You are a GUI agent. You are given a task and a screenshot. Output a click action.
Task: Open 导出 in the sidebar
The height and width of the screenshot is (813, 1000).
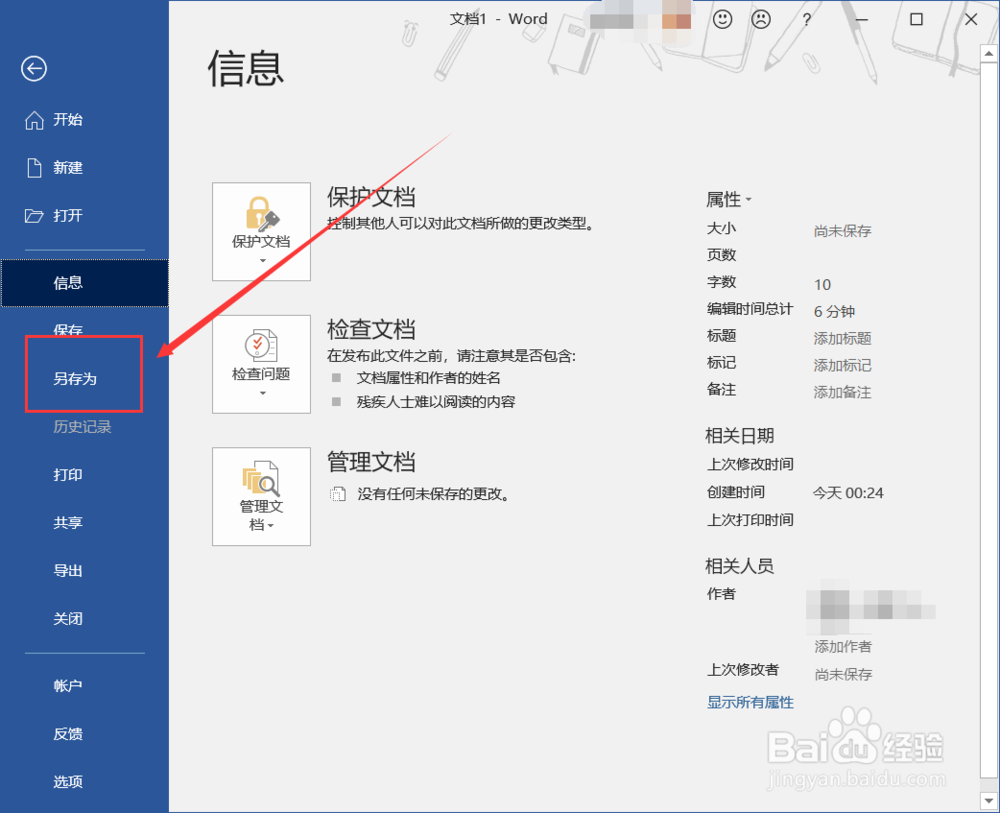(x=68, y=571)
